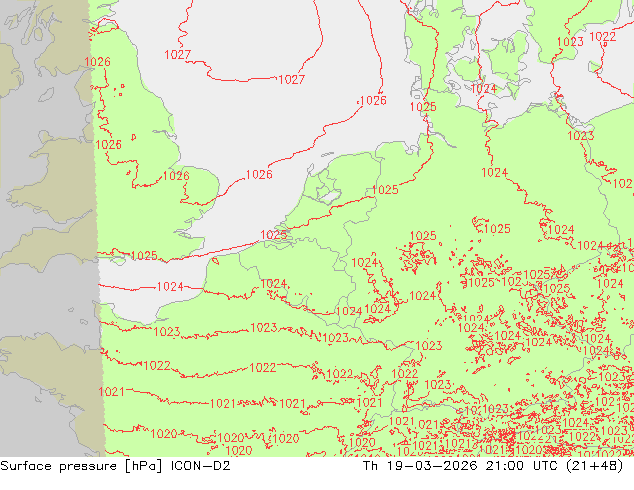
Task: Click the leftmost 1022 label over western France
Action: click(x=157, y=366)
